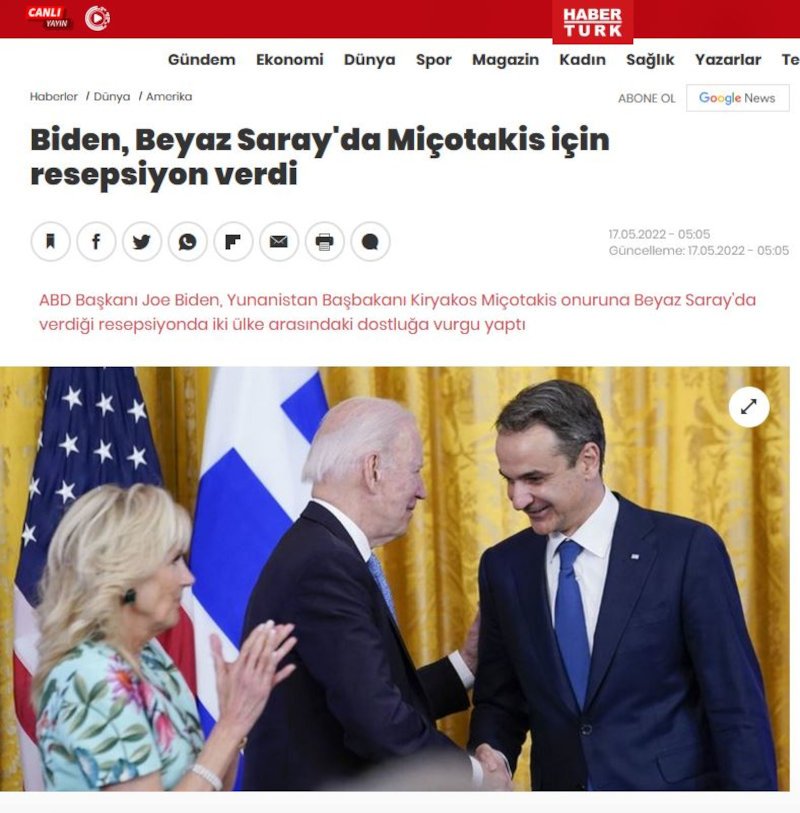Share the article on Facebook

96,242
